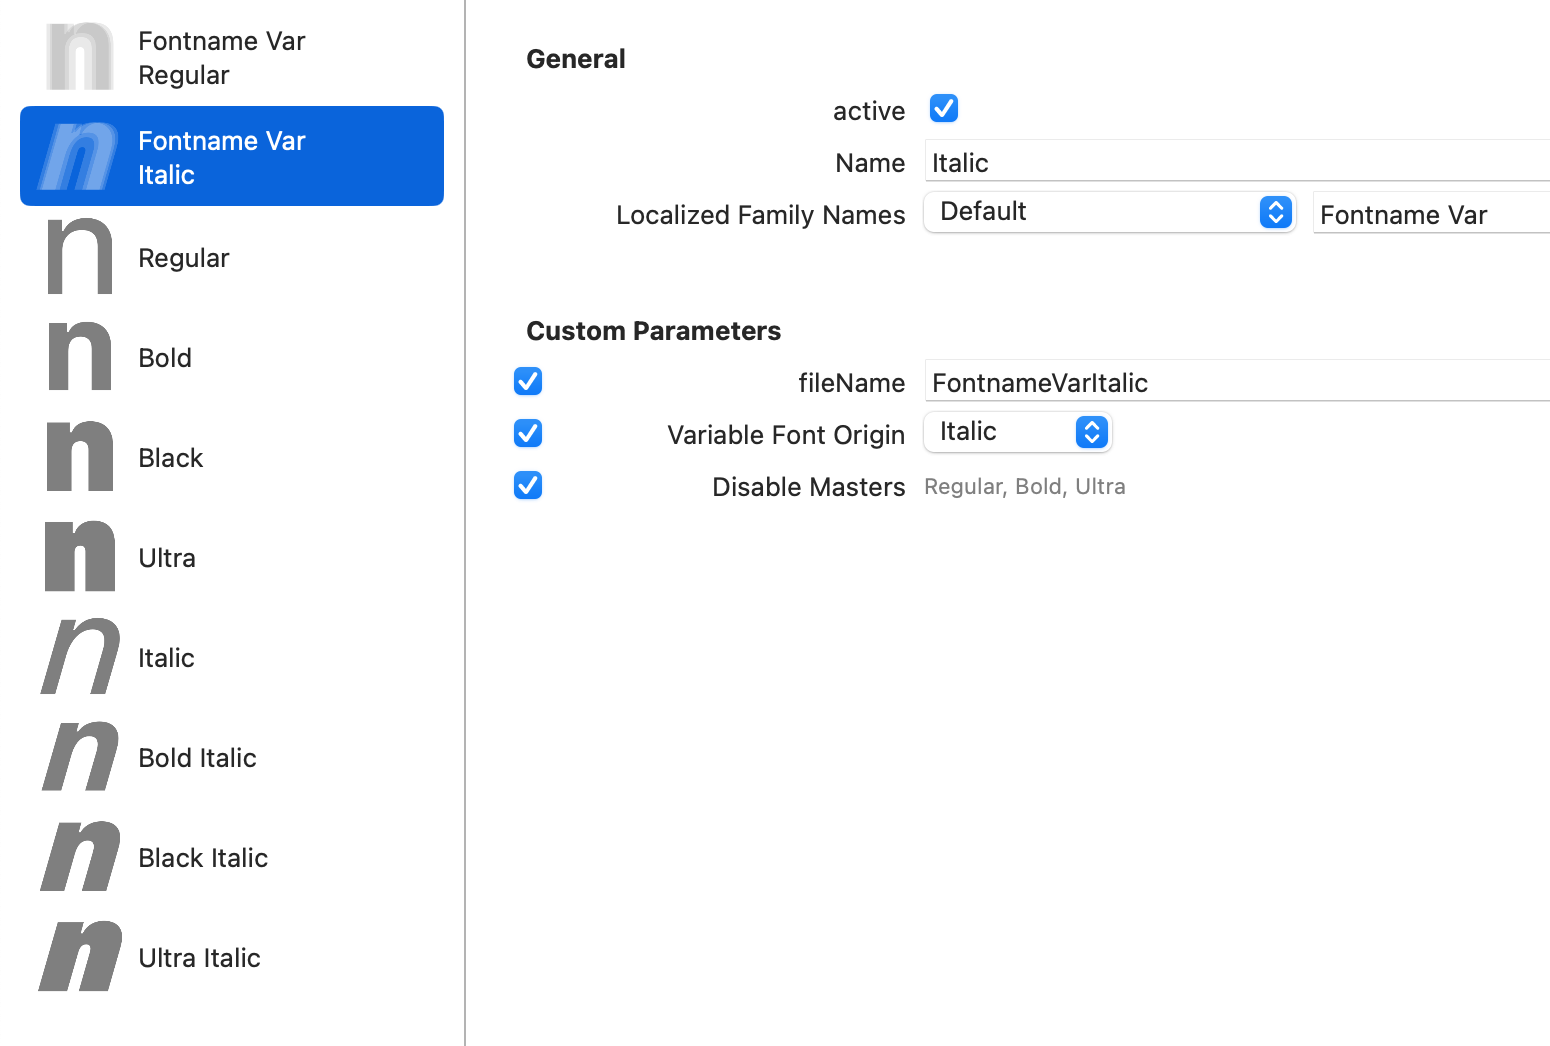
Task: Disable the fileName custom parameter checkbox
Action: [528, 381]
